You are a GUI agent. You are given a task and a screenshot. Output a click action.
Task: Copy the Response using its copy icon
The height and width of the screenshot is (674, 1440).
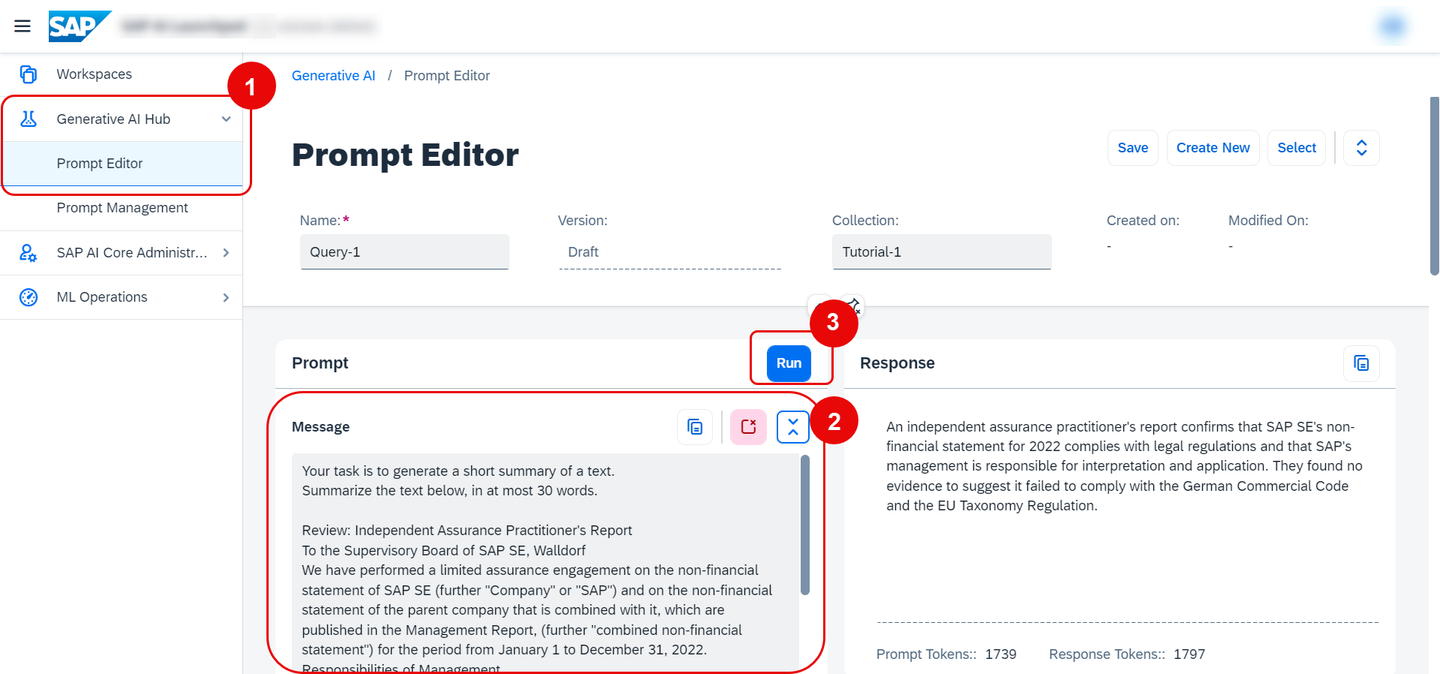(1361, 363)
